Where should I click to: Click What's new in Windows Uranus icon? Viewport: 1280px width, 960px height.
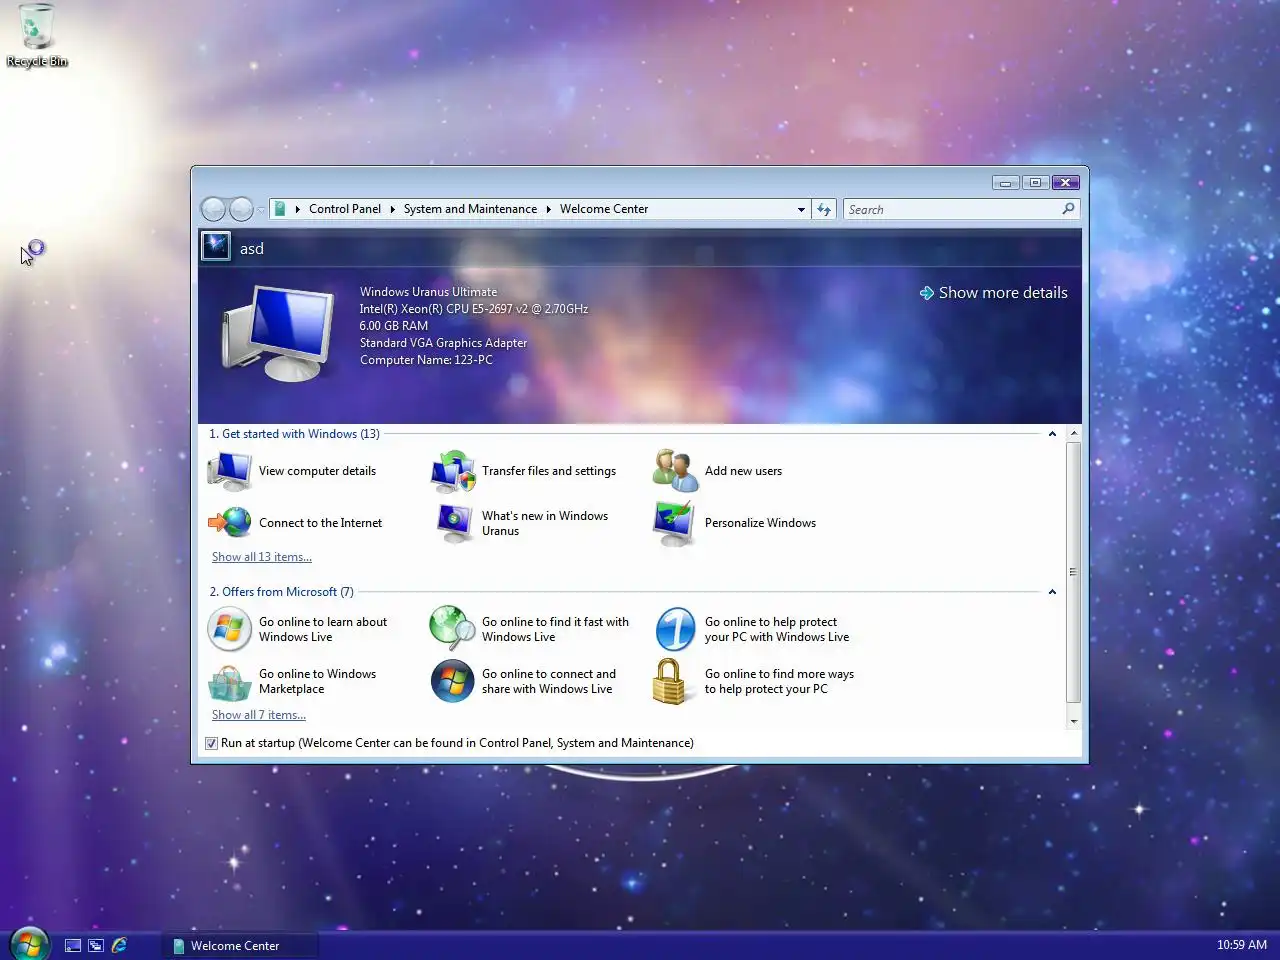pos(453,523)
